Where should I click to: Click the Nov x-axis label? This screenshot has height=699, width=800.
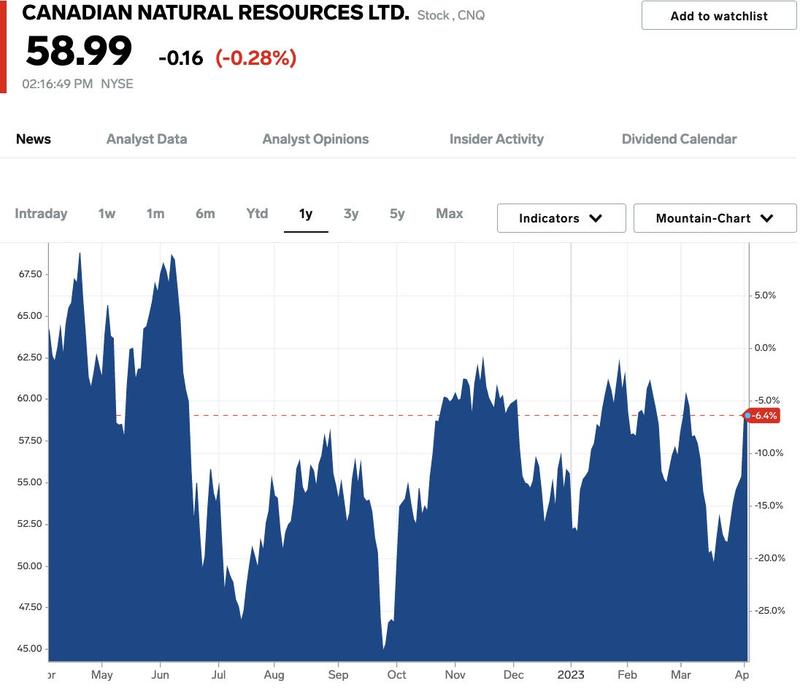pyautogui.click(x=455, y=675)
